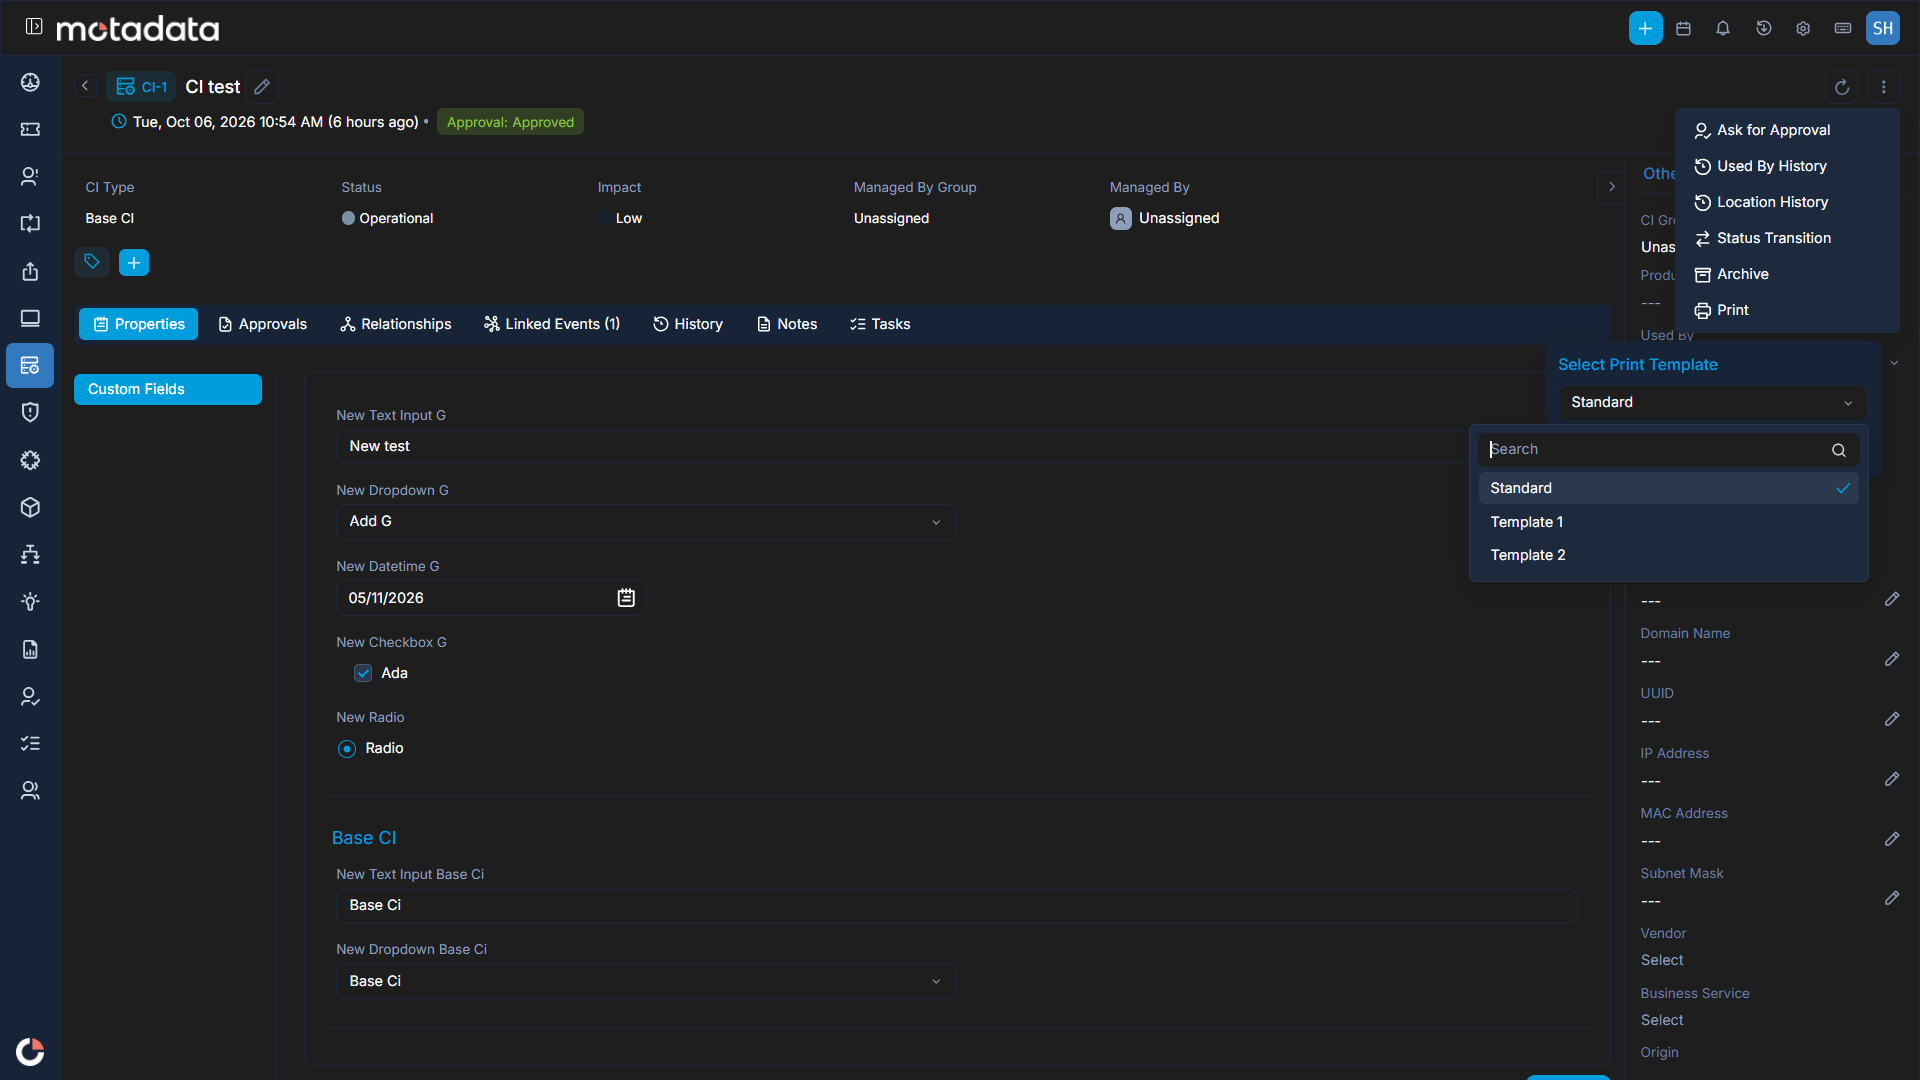Image resolution: width=1920 pixels, height=1080 pixels.
Task: Choose Ask for Approval menu entry
Action: pos(1786,130)
